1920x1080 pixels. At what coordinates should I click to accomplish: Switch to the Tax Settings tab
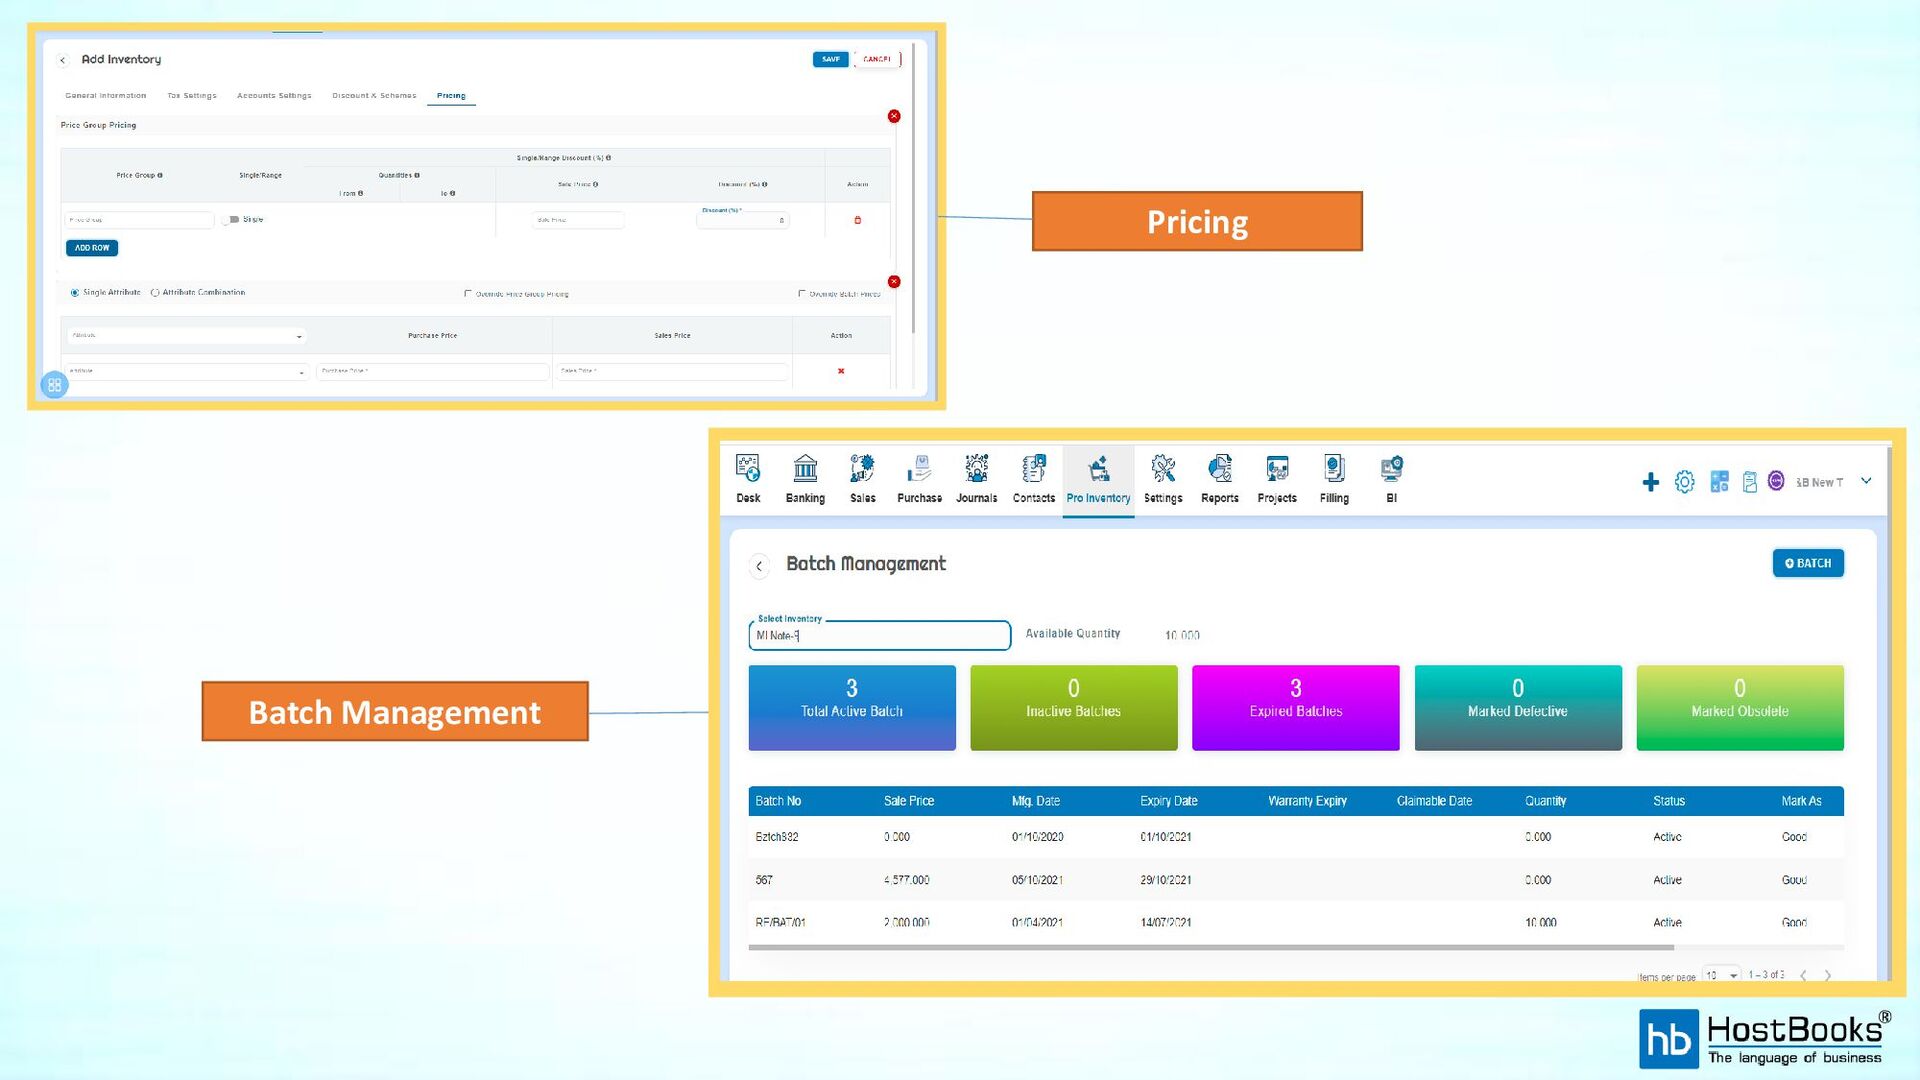192,96
